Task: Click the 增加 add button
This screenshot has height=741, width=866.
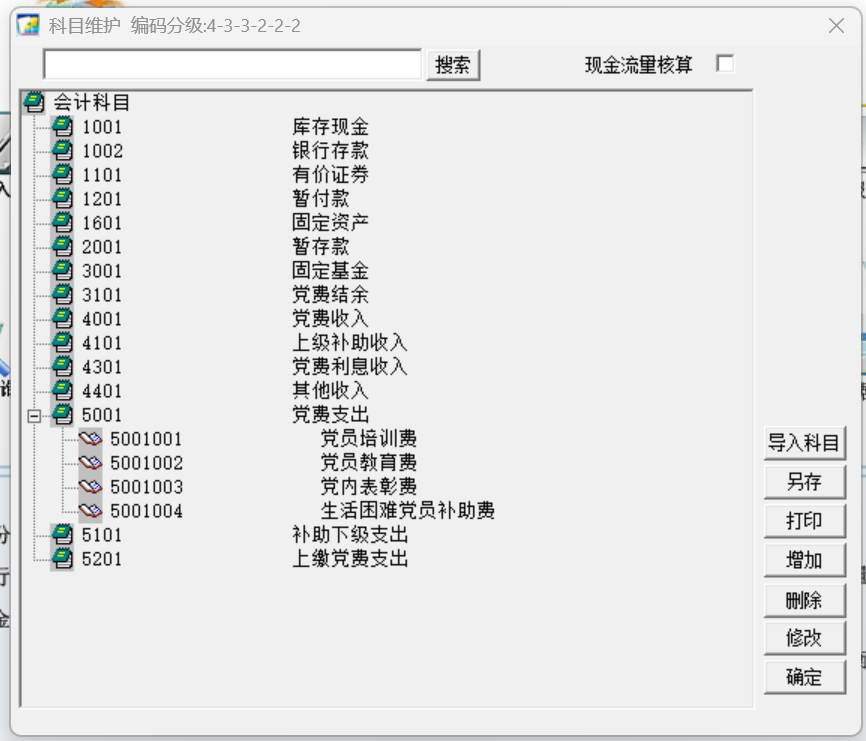Action: (x=804, y=560)
